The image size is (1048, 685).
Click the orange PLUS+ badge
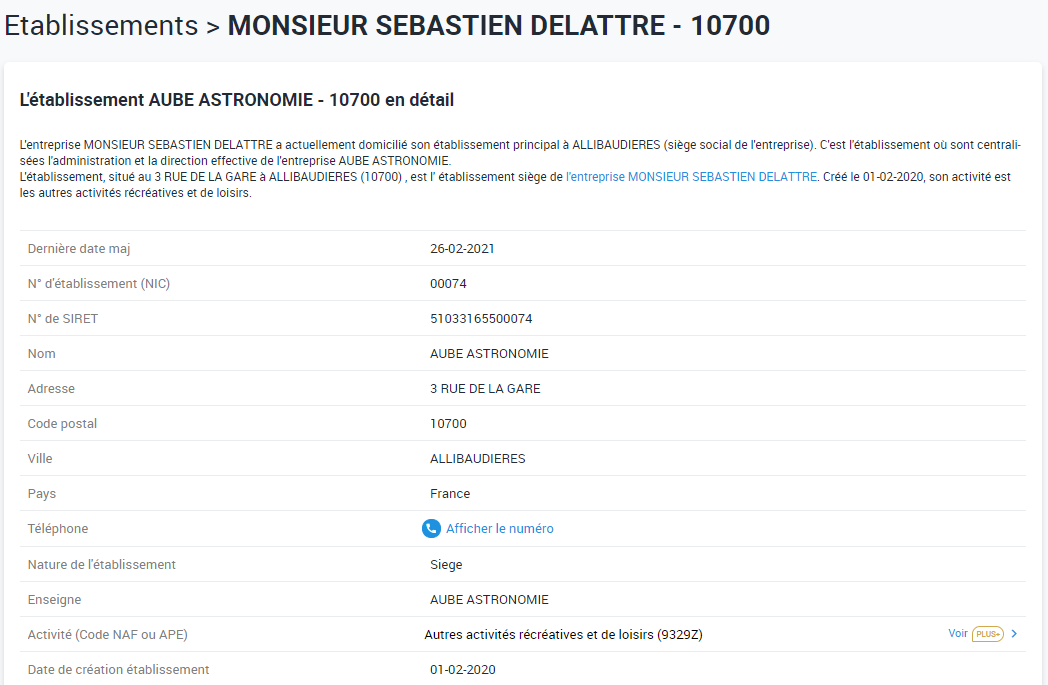(987, 634)
